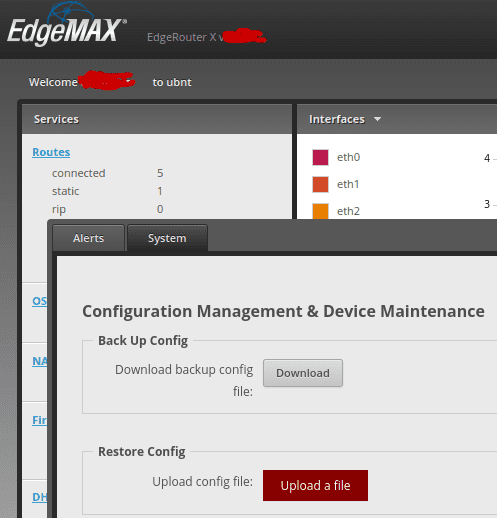
Task: Click the Upload a file button
Action: [x=315, y=486]
